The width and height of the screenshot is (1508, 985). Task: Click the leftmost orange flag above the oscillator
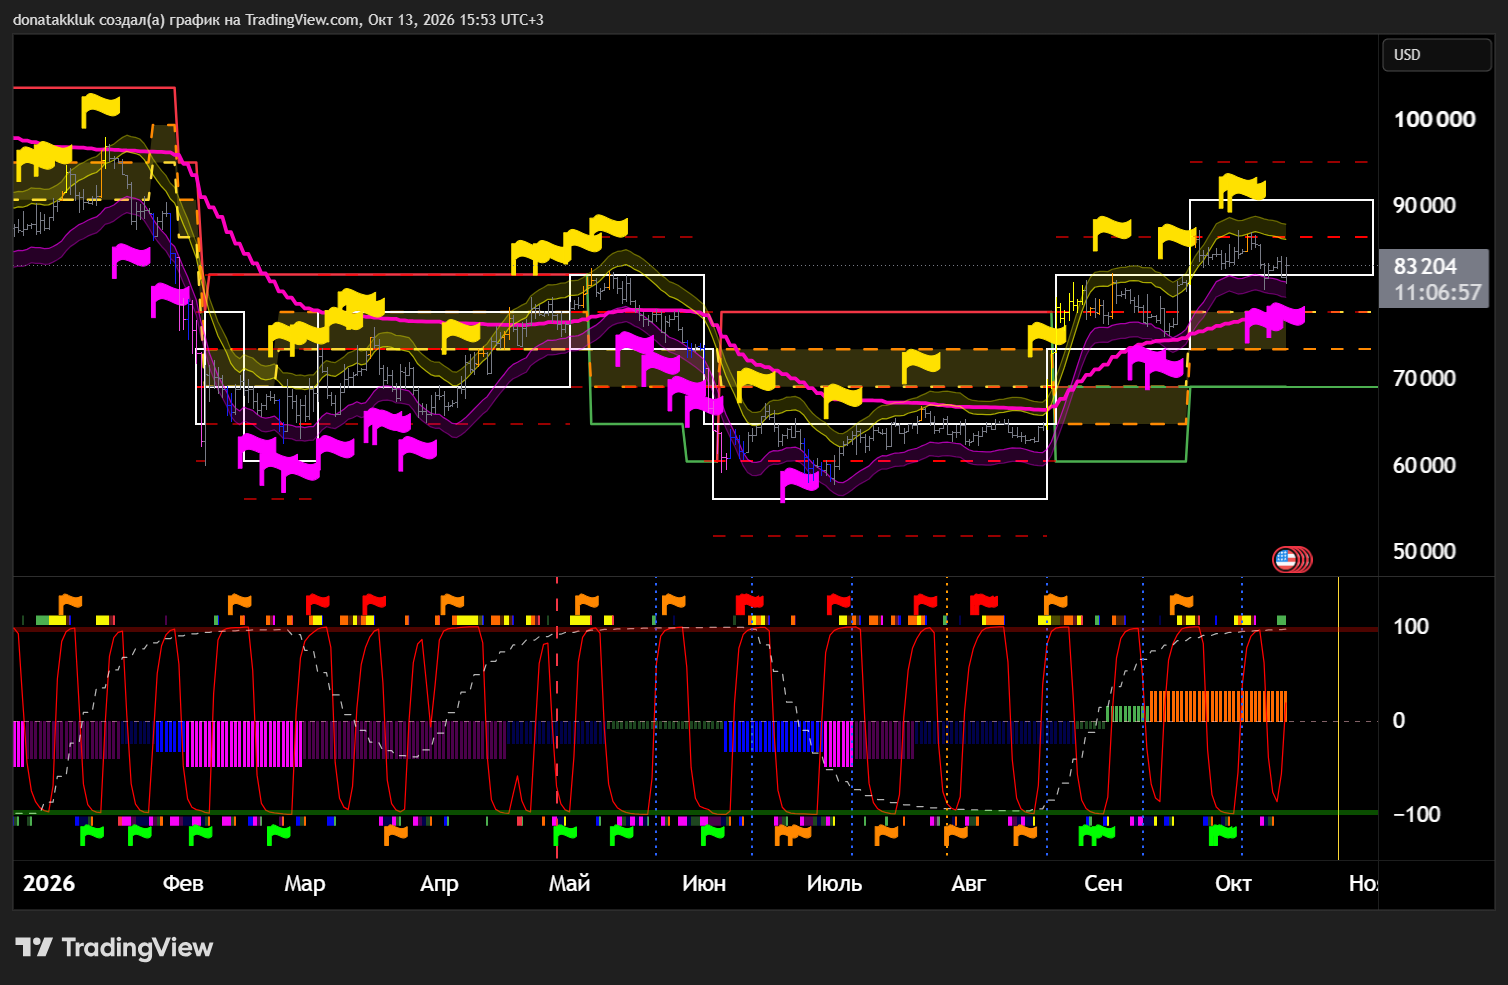[x=69, y=604]
